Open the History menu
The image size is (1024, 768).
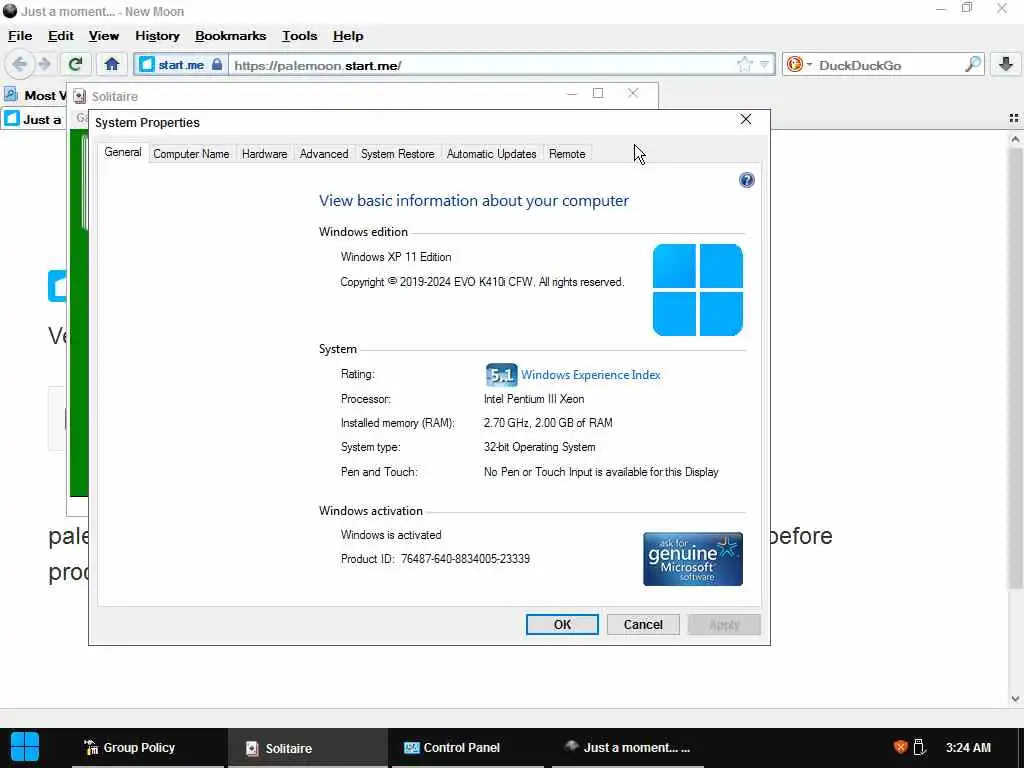tap(157, 36)
